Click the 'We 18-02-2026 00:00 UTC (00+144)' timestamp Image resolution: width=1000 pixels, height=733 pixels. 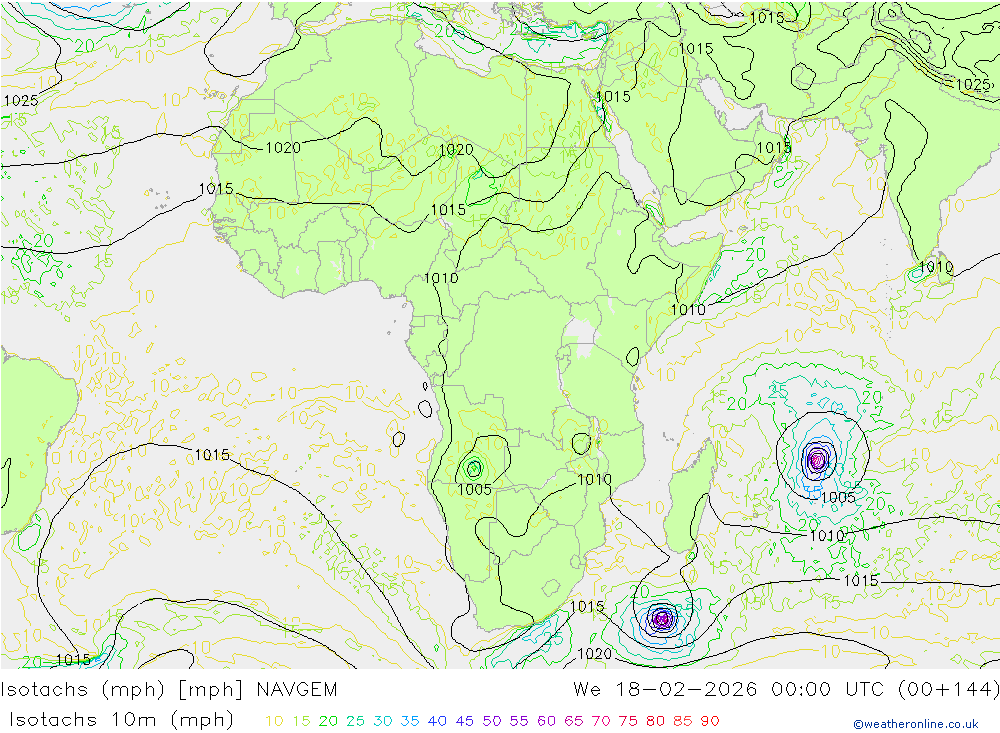point(786,690)
